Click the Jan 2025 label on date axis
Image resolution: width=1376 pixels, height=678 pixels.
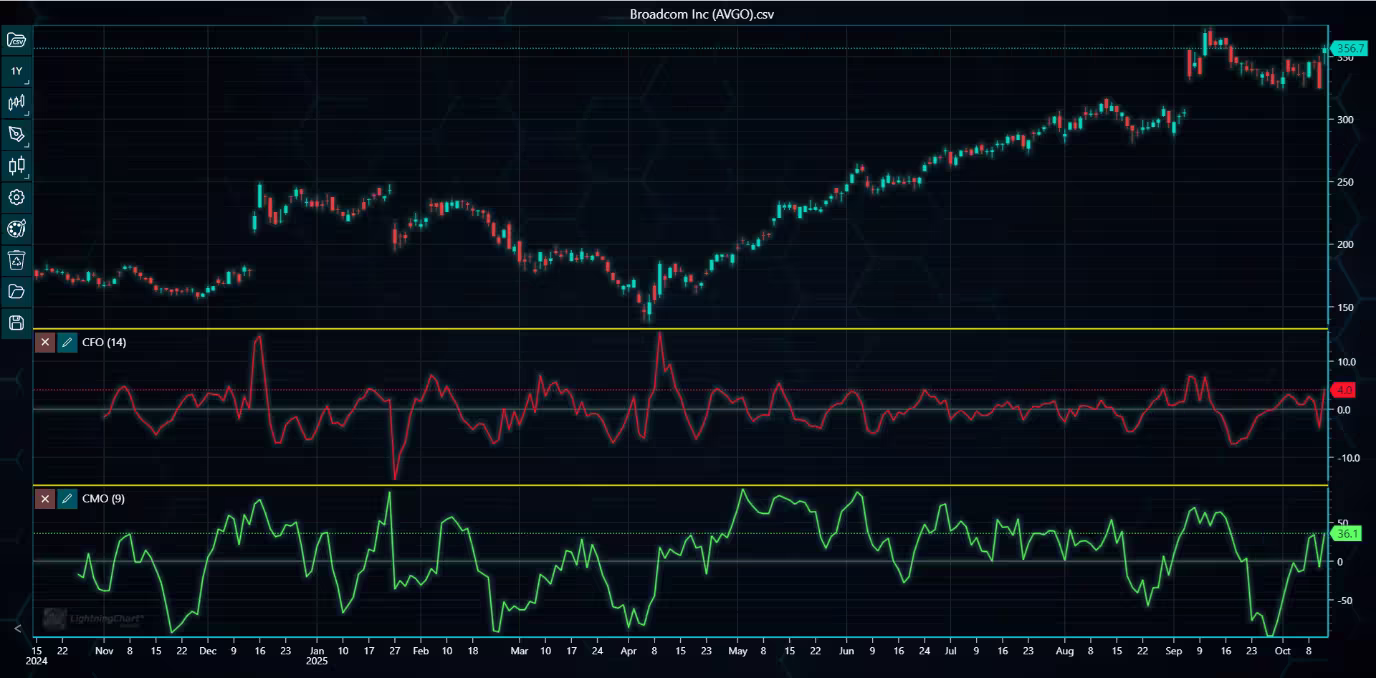tap(317, 655)
